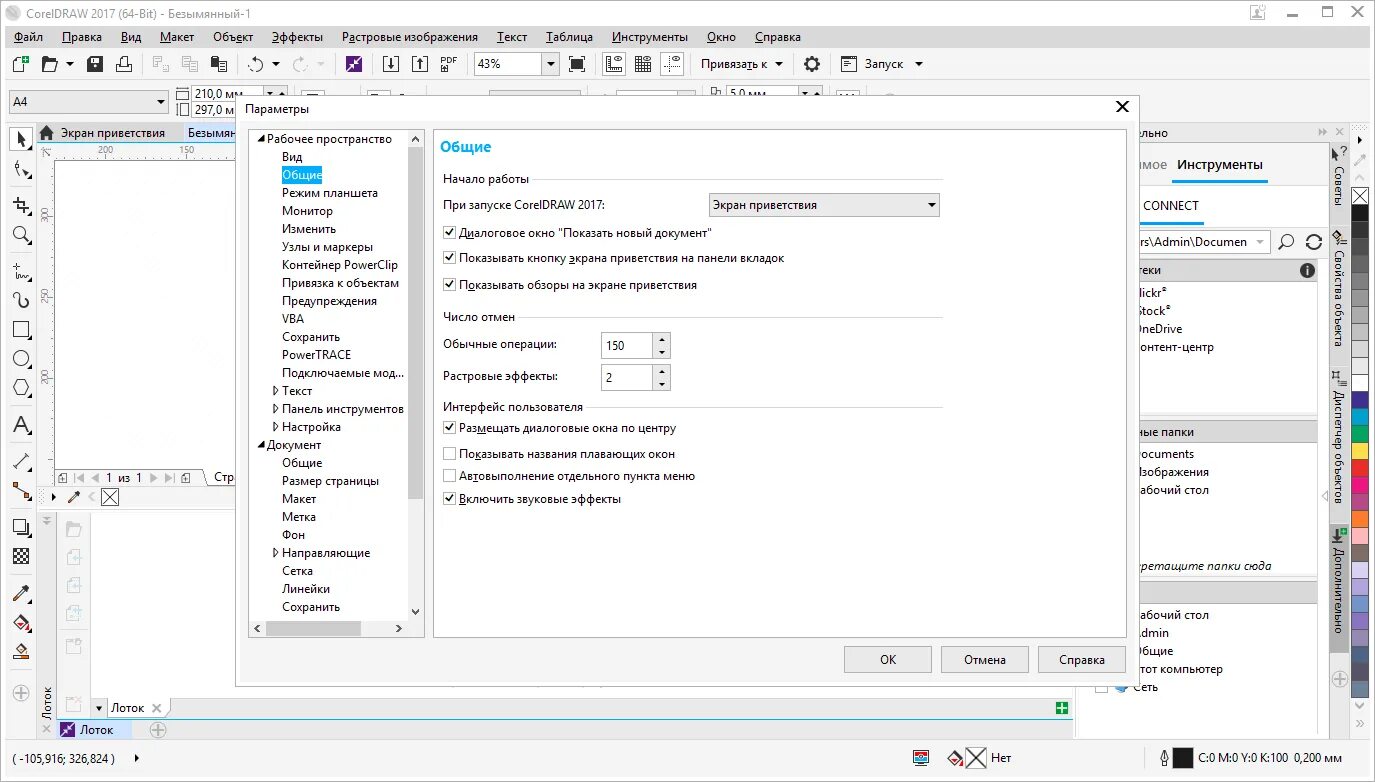Select 'PowerTRACE' in options tree
This screenshot has height=782, width=1375.
(x=316, y=355)
